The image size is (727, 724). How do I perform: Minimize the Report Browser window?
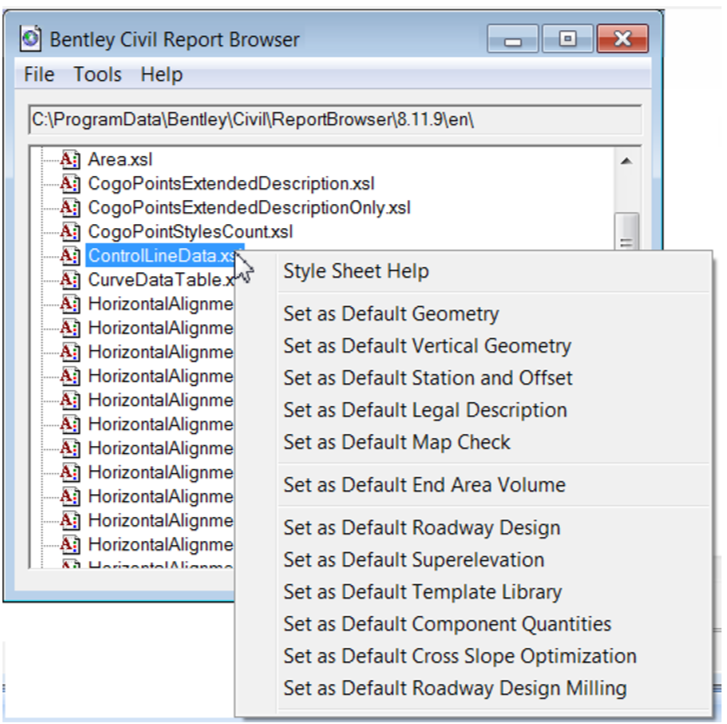coord(512,39)
